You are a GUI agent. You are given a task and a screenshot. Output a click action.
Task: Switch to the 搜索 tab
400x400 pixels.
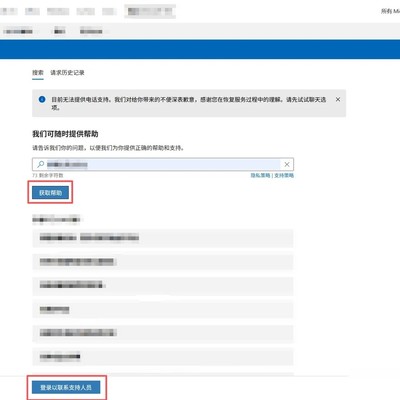click(38, 73)
